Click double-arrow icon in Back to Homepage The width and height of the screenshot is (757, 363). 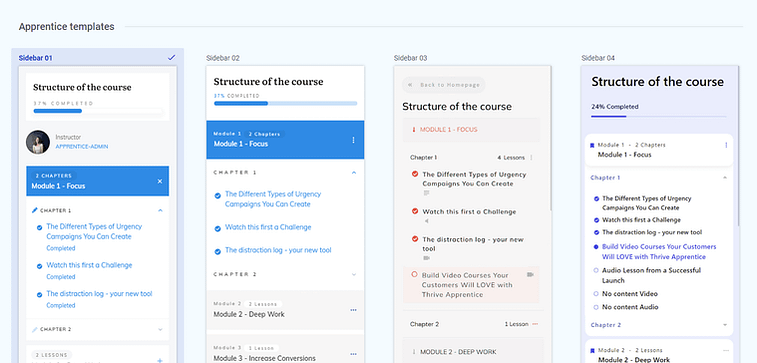click(x=410, y=85)
